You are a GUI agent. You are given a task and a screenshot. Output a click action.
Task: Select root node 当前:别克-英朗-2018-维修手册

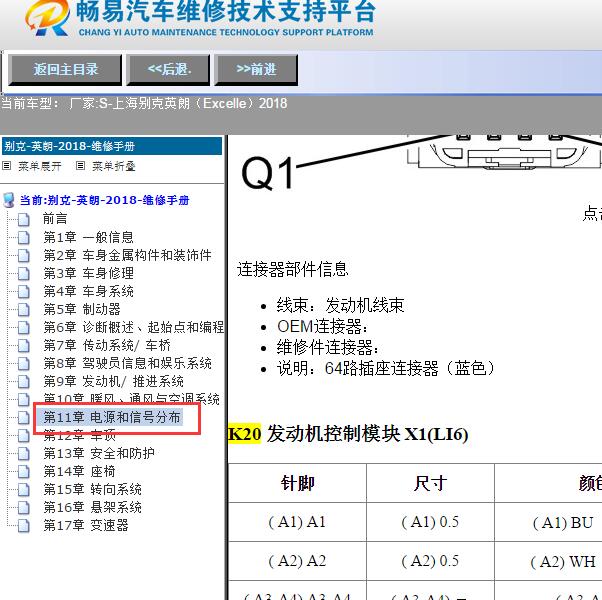(x=104, y=200)
